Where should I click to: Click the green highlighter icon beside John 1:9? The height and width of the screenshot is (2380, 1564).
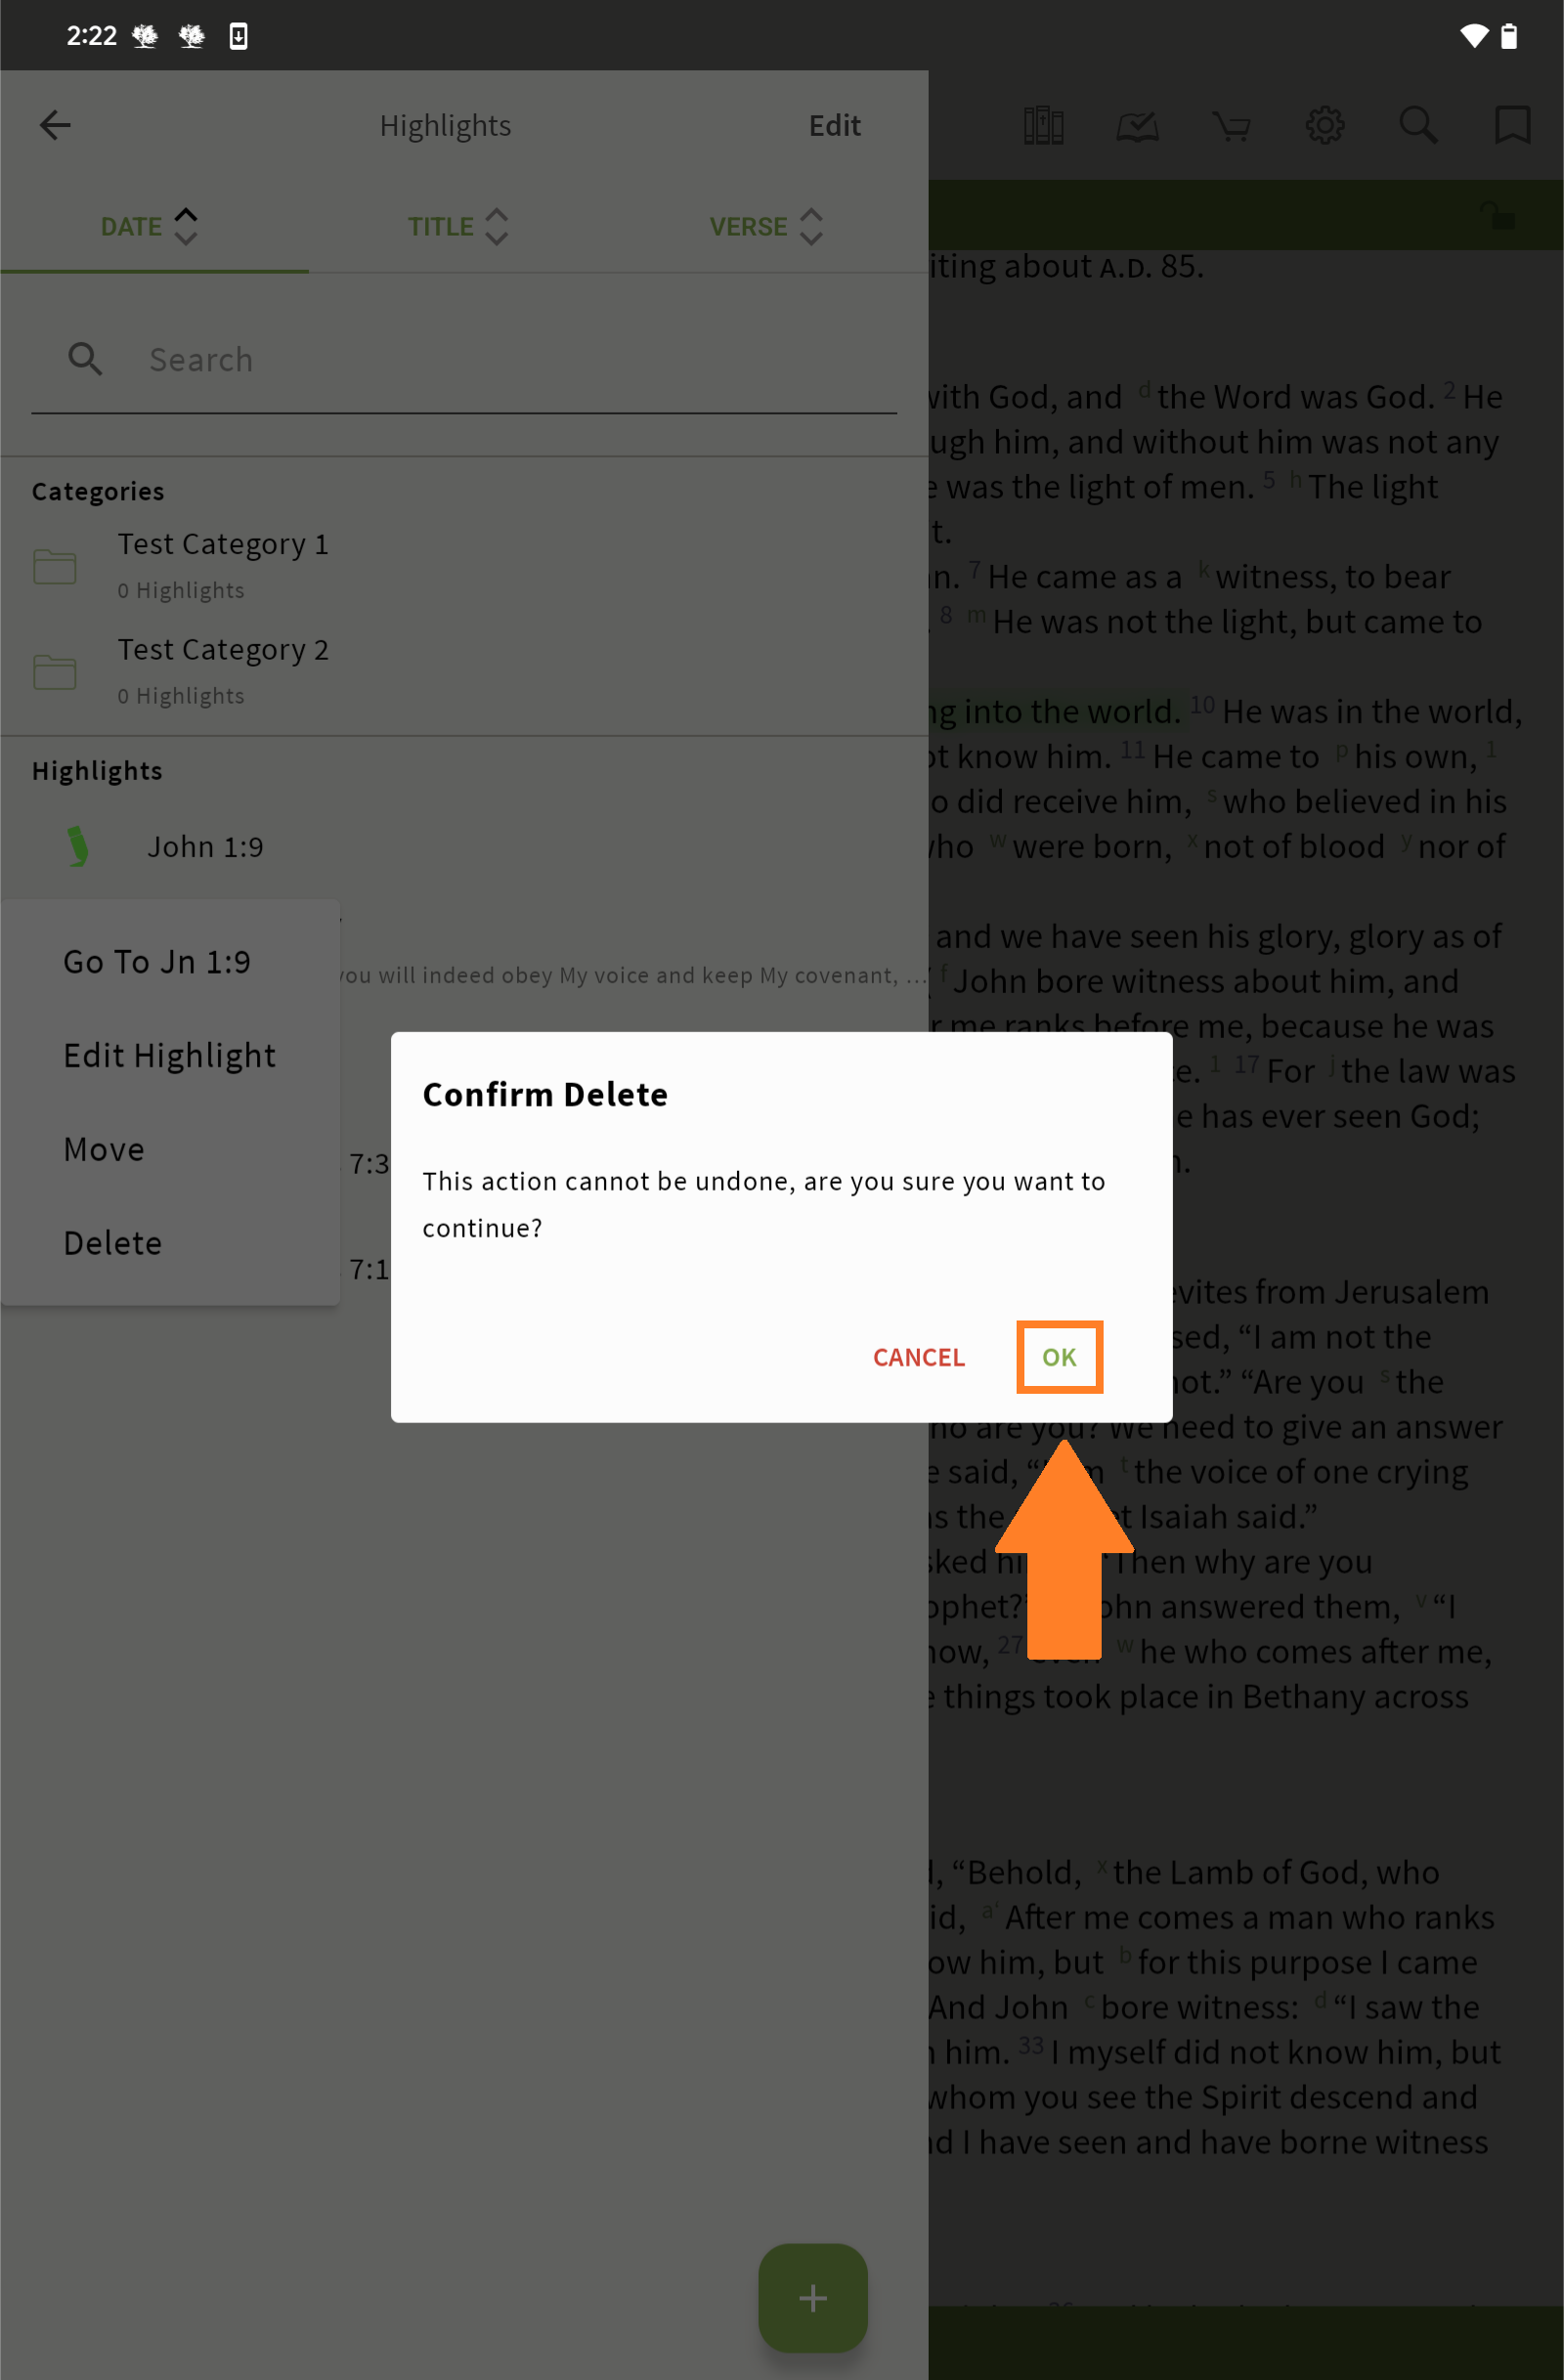[77, 846]
